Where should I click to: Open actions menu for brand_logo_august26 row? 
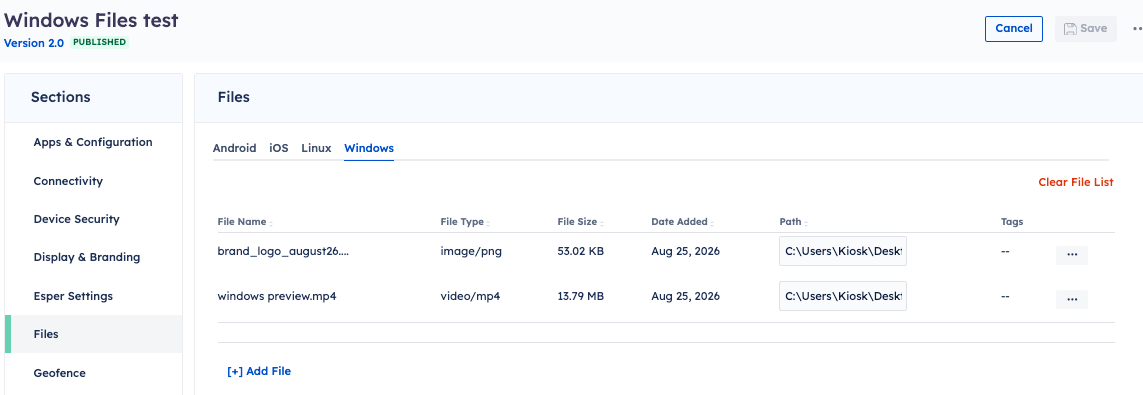[1072, 255]
